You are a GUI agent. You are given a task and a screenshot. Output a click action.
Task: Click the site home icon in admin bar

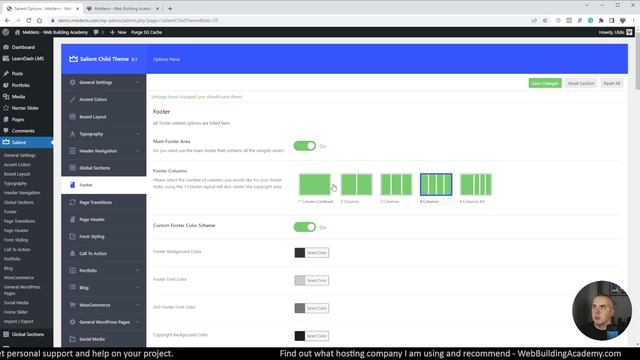(x=17, y=32)
